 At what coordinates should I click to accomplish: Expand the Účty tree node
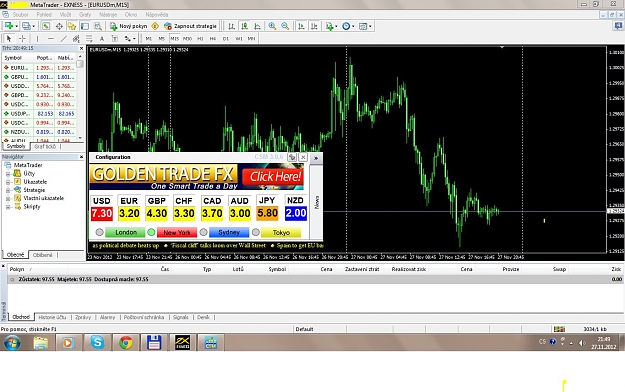tap(8, 174)
